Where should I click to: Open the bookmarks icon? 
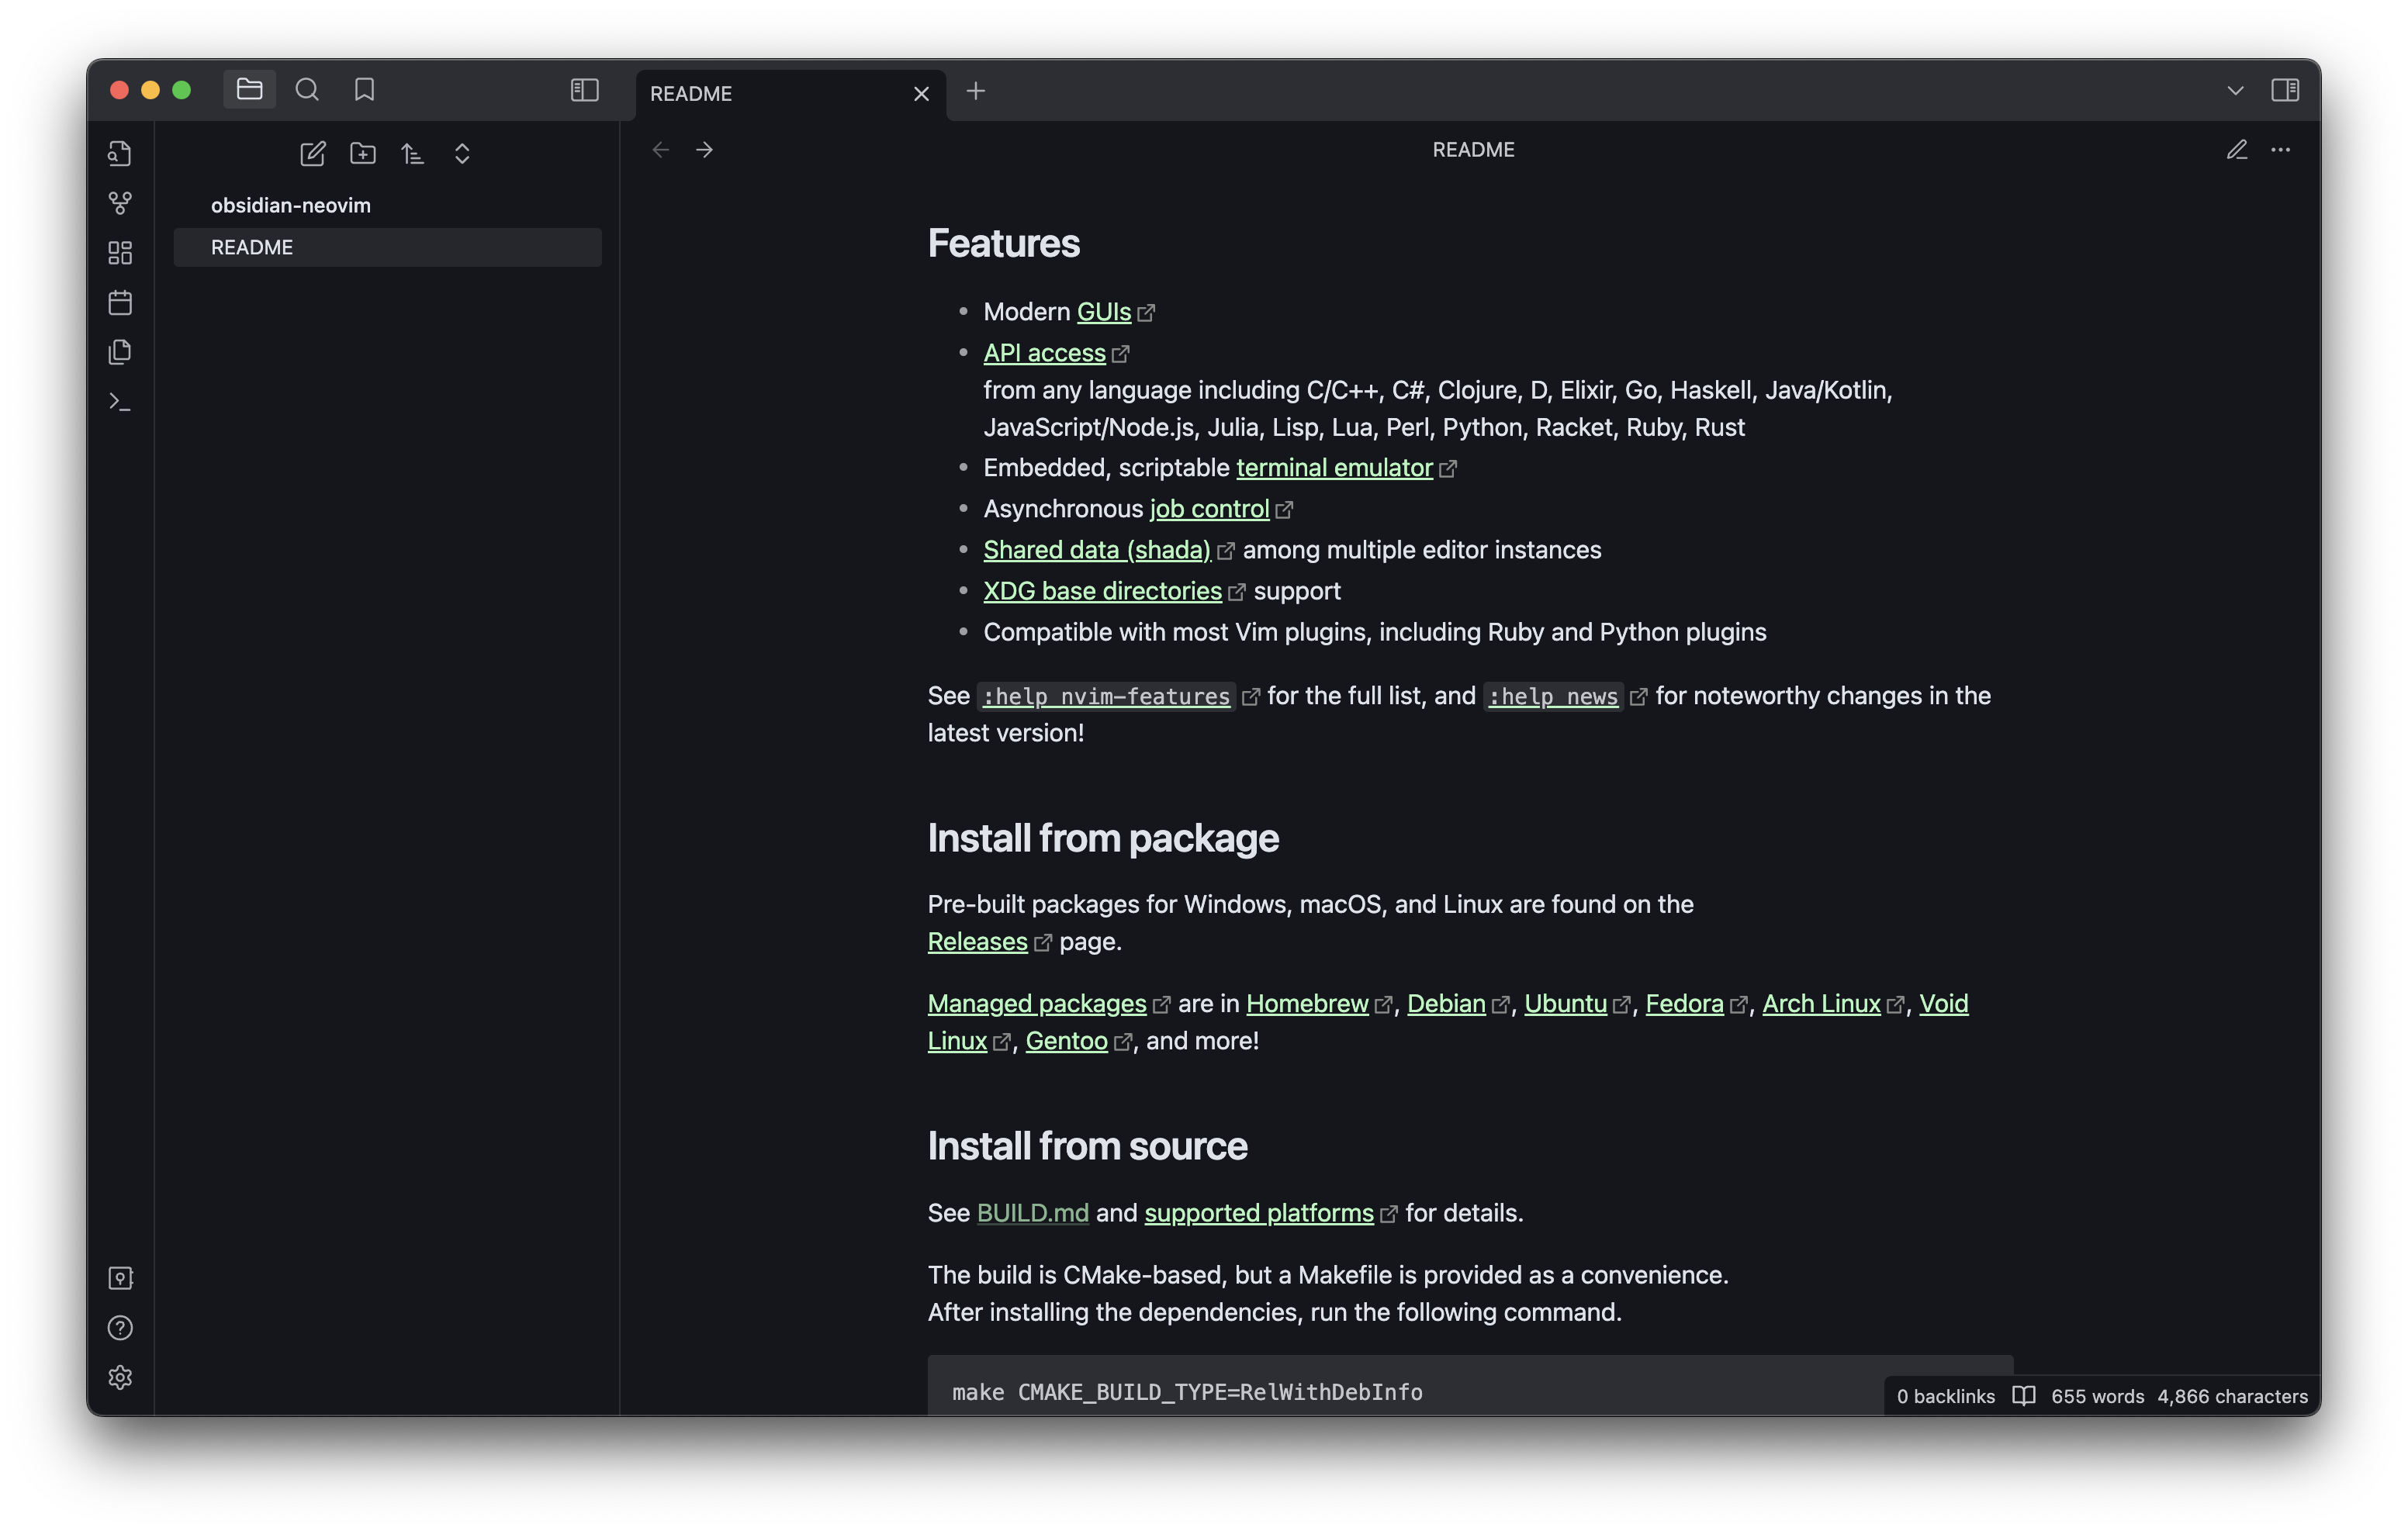[364, 90]
